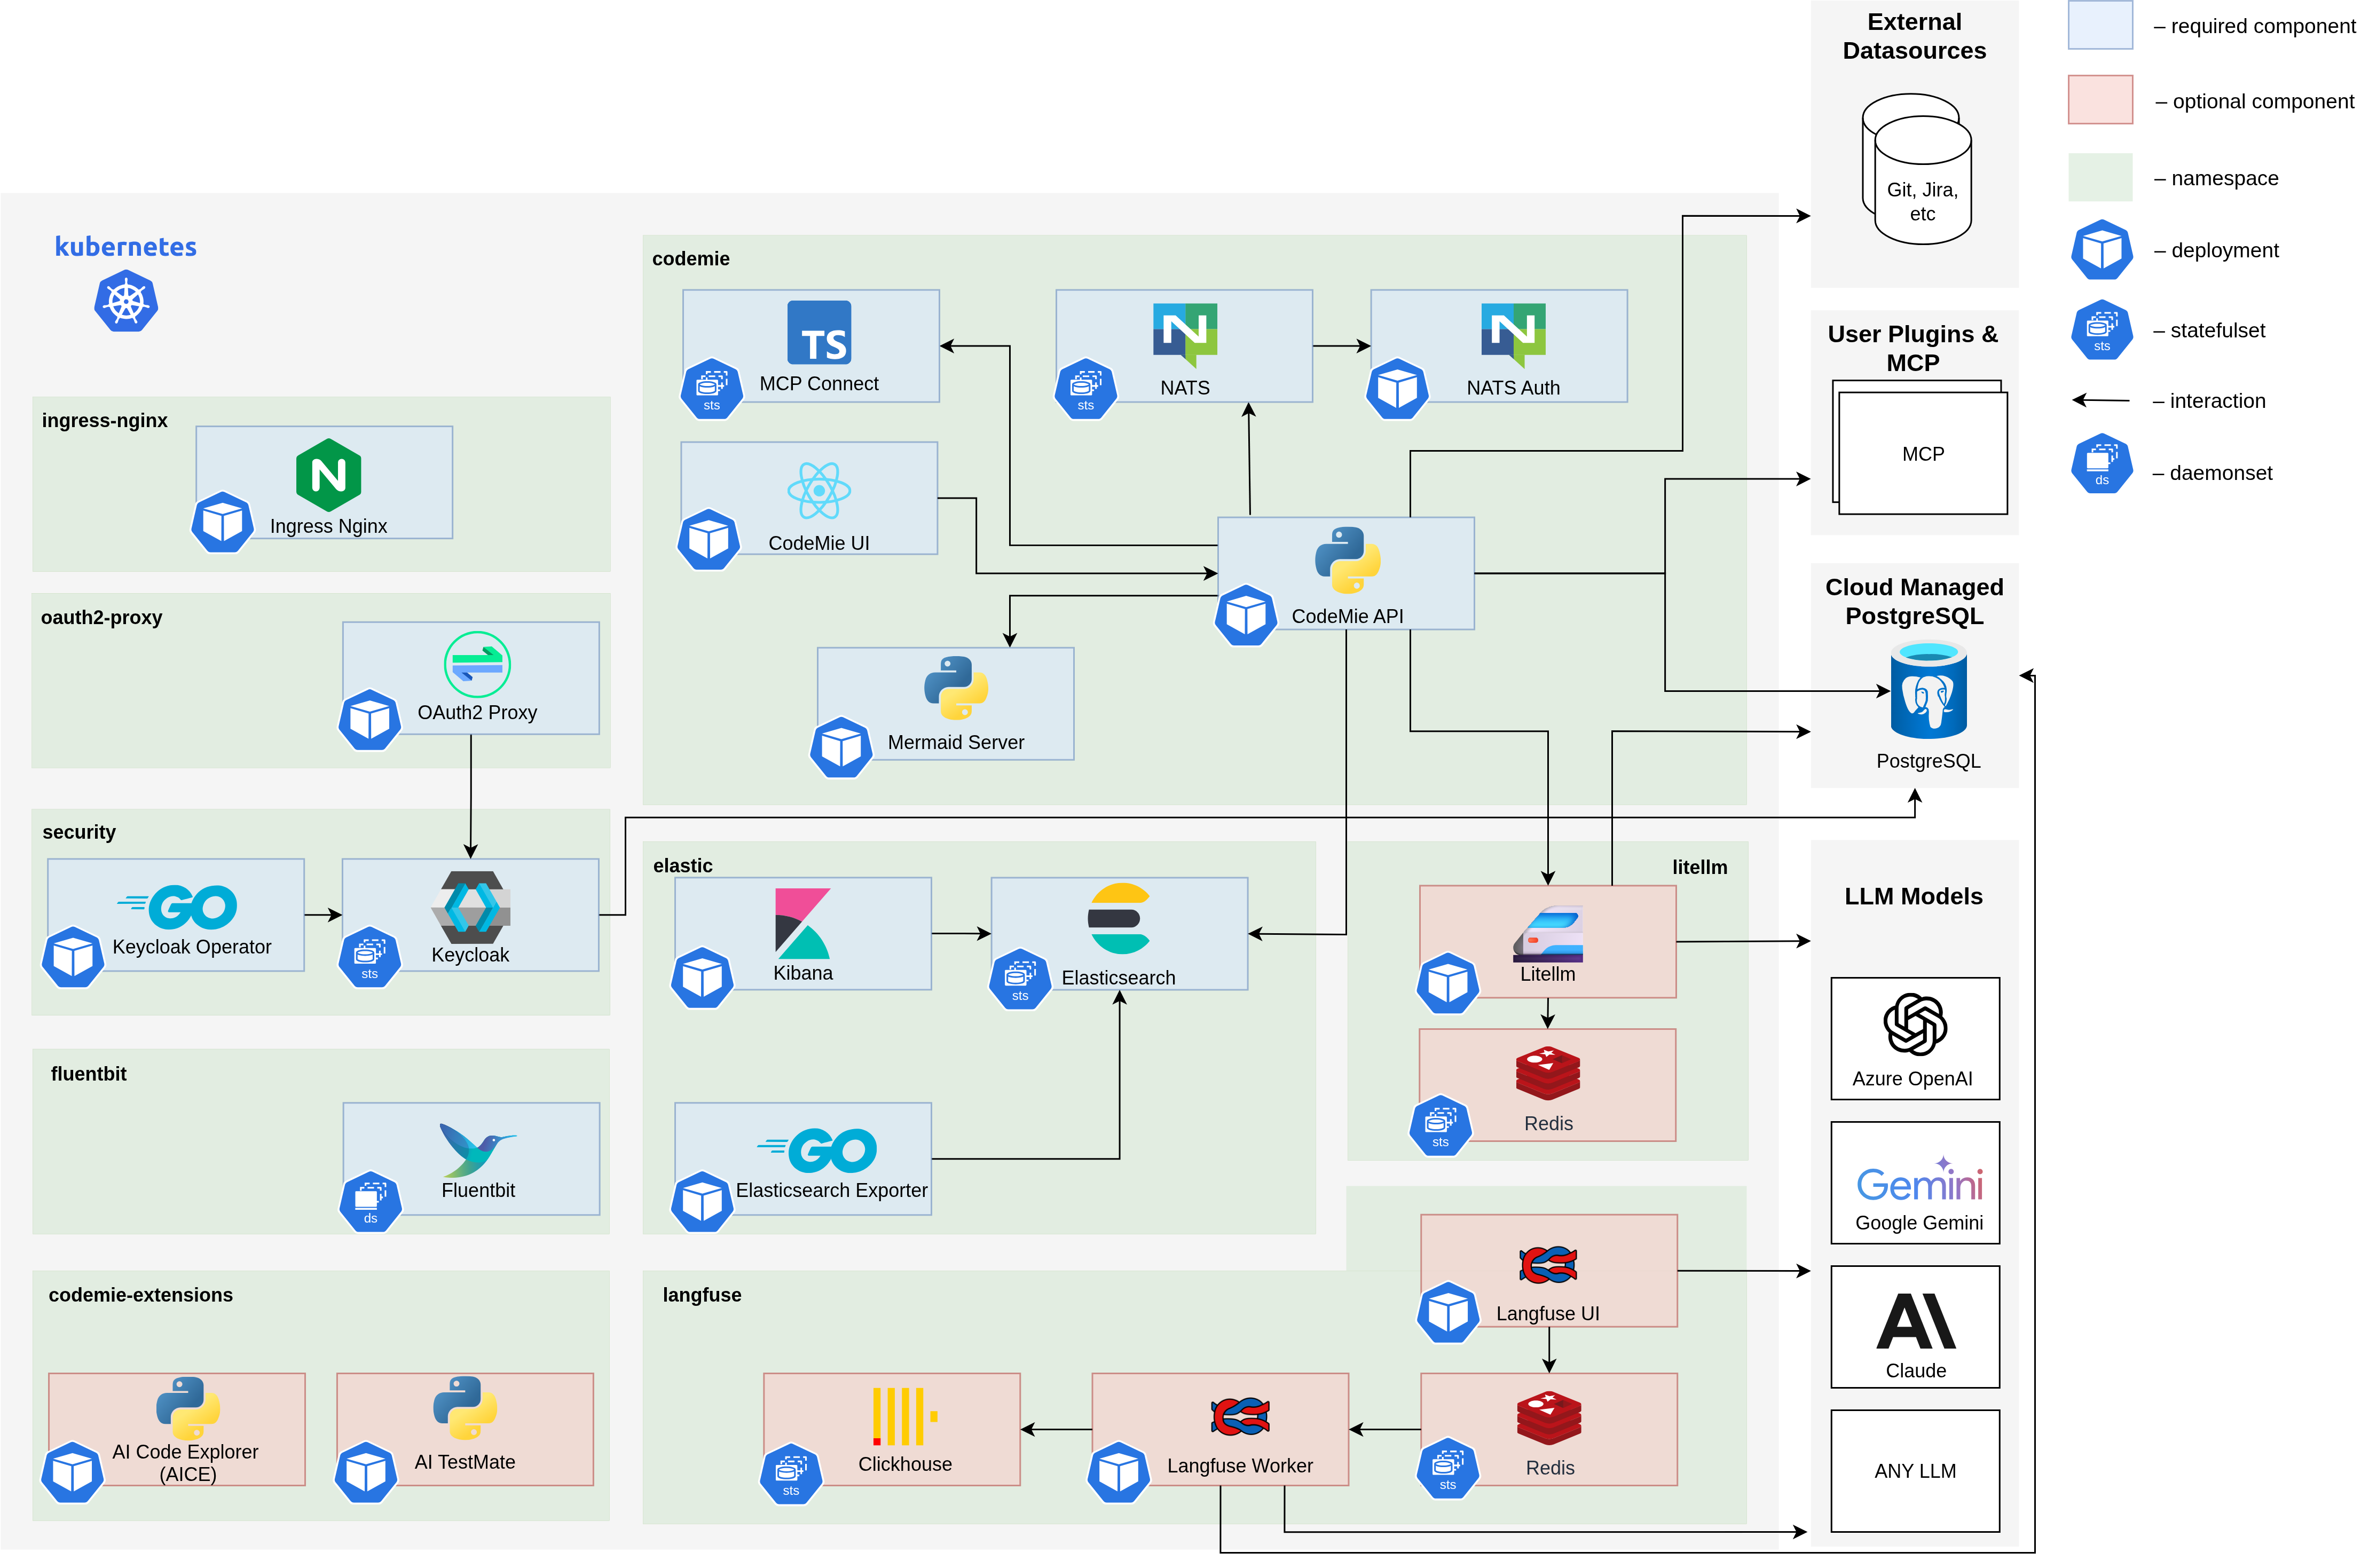Click the Clickhouse yellow bars logo
The image size is (2369, 1568).
tap(904, 1416)
